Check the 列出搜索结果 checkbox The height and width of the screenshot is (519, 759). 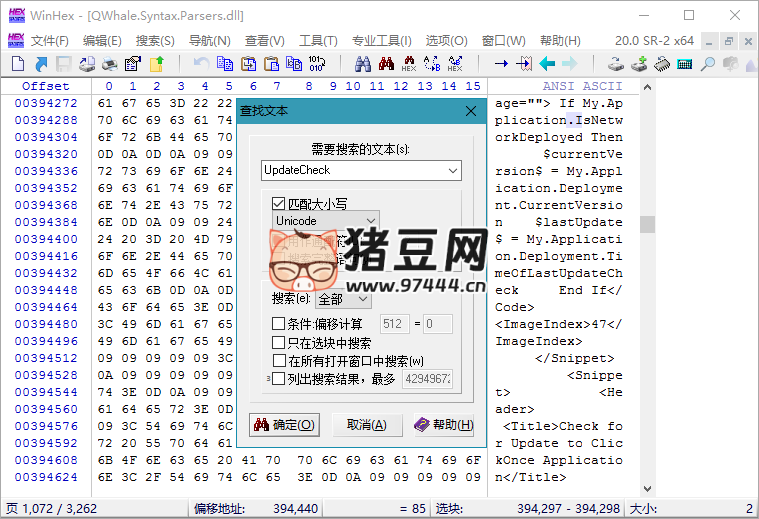tap(278, 378)
